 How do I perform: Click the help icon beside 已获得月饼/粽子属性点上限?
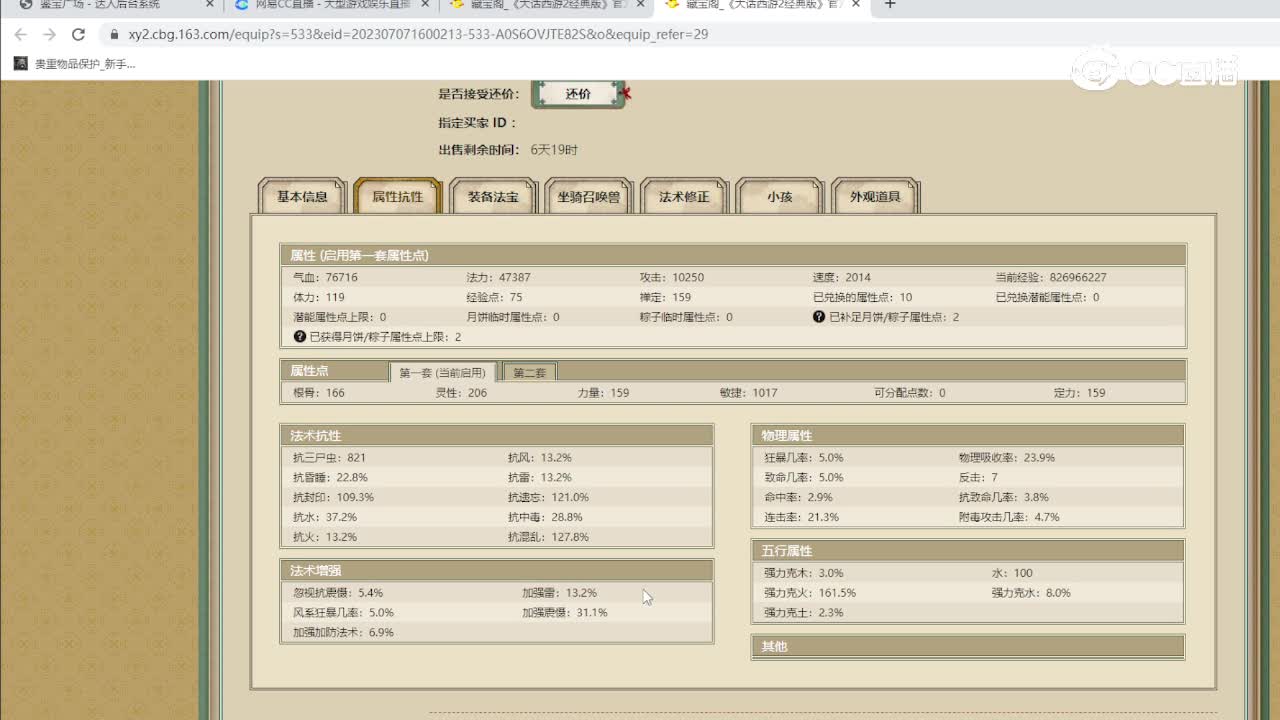click(x=299, y=337)
